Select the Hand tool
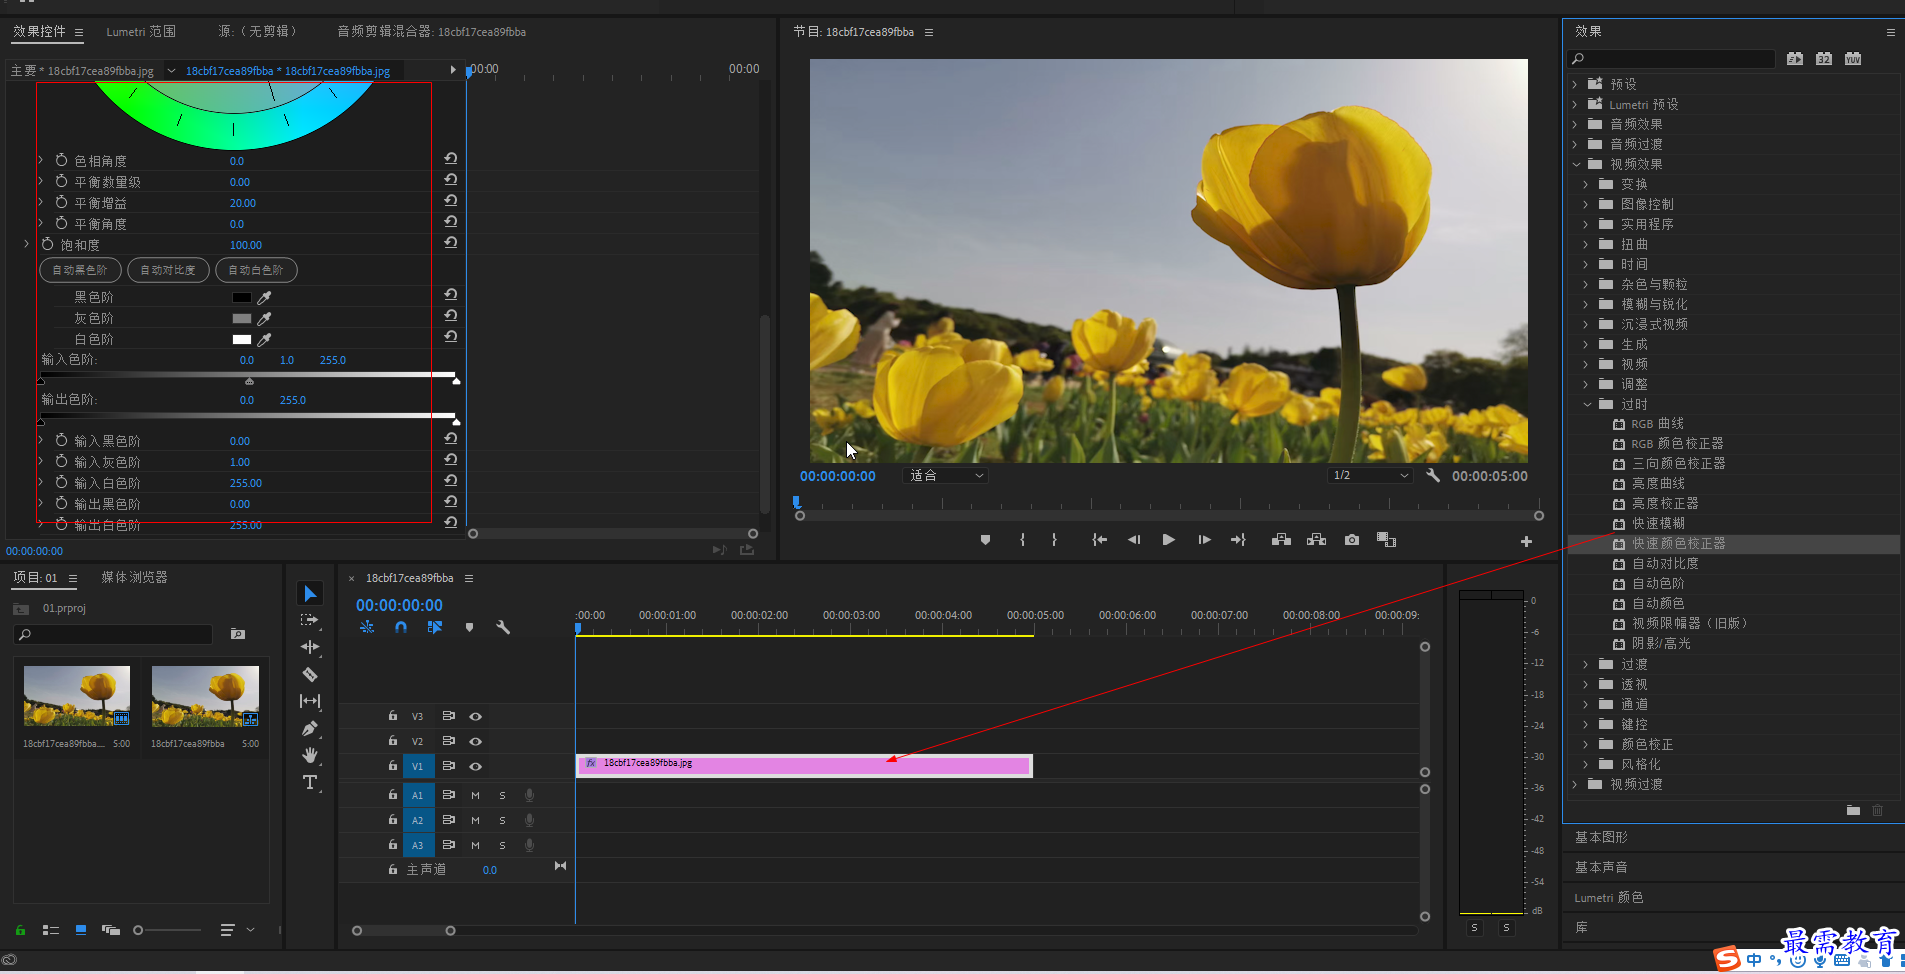This screenshot has width=1905, height=974. 310,755
